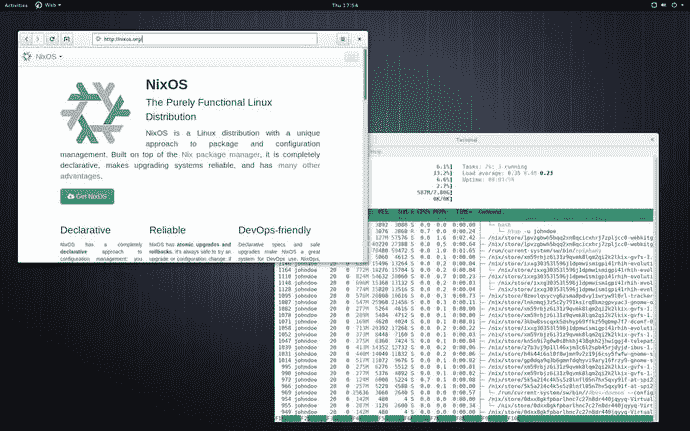
Task: Click the bookmark icon beside reload button
Action: tap(66, 39)
